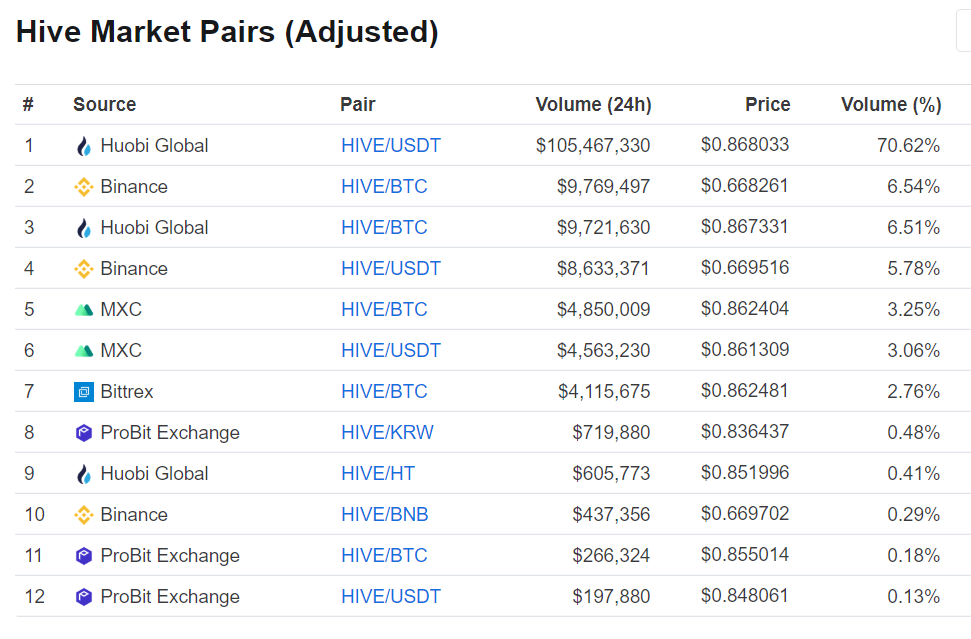Select the volume value $105,467,330

pos(593,146)
